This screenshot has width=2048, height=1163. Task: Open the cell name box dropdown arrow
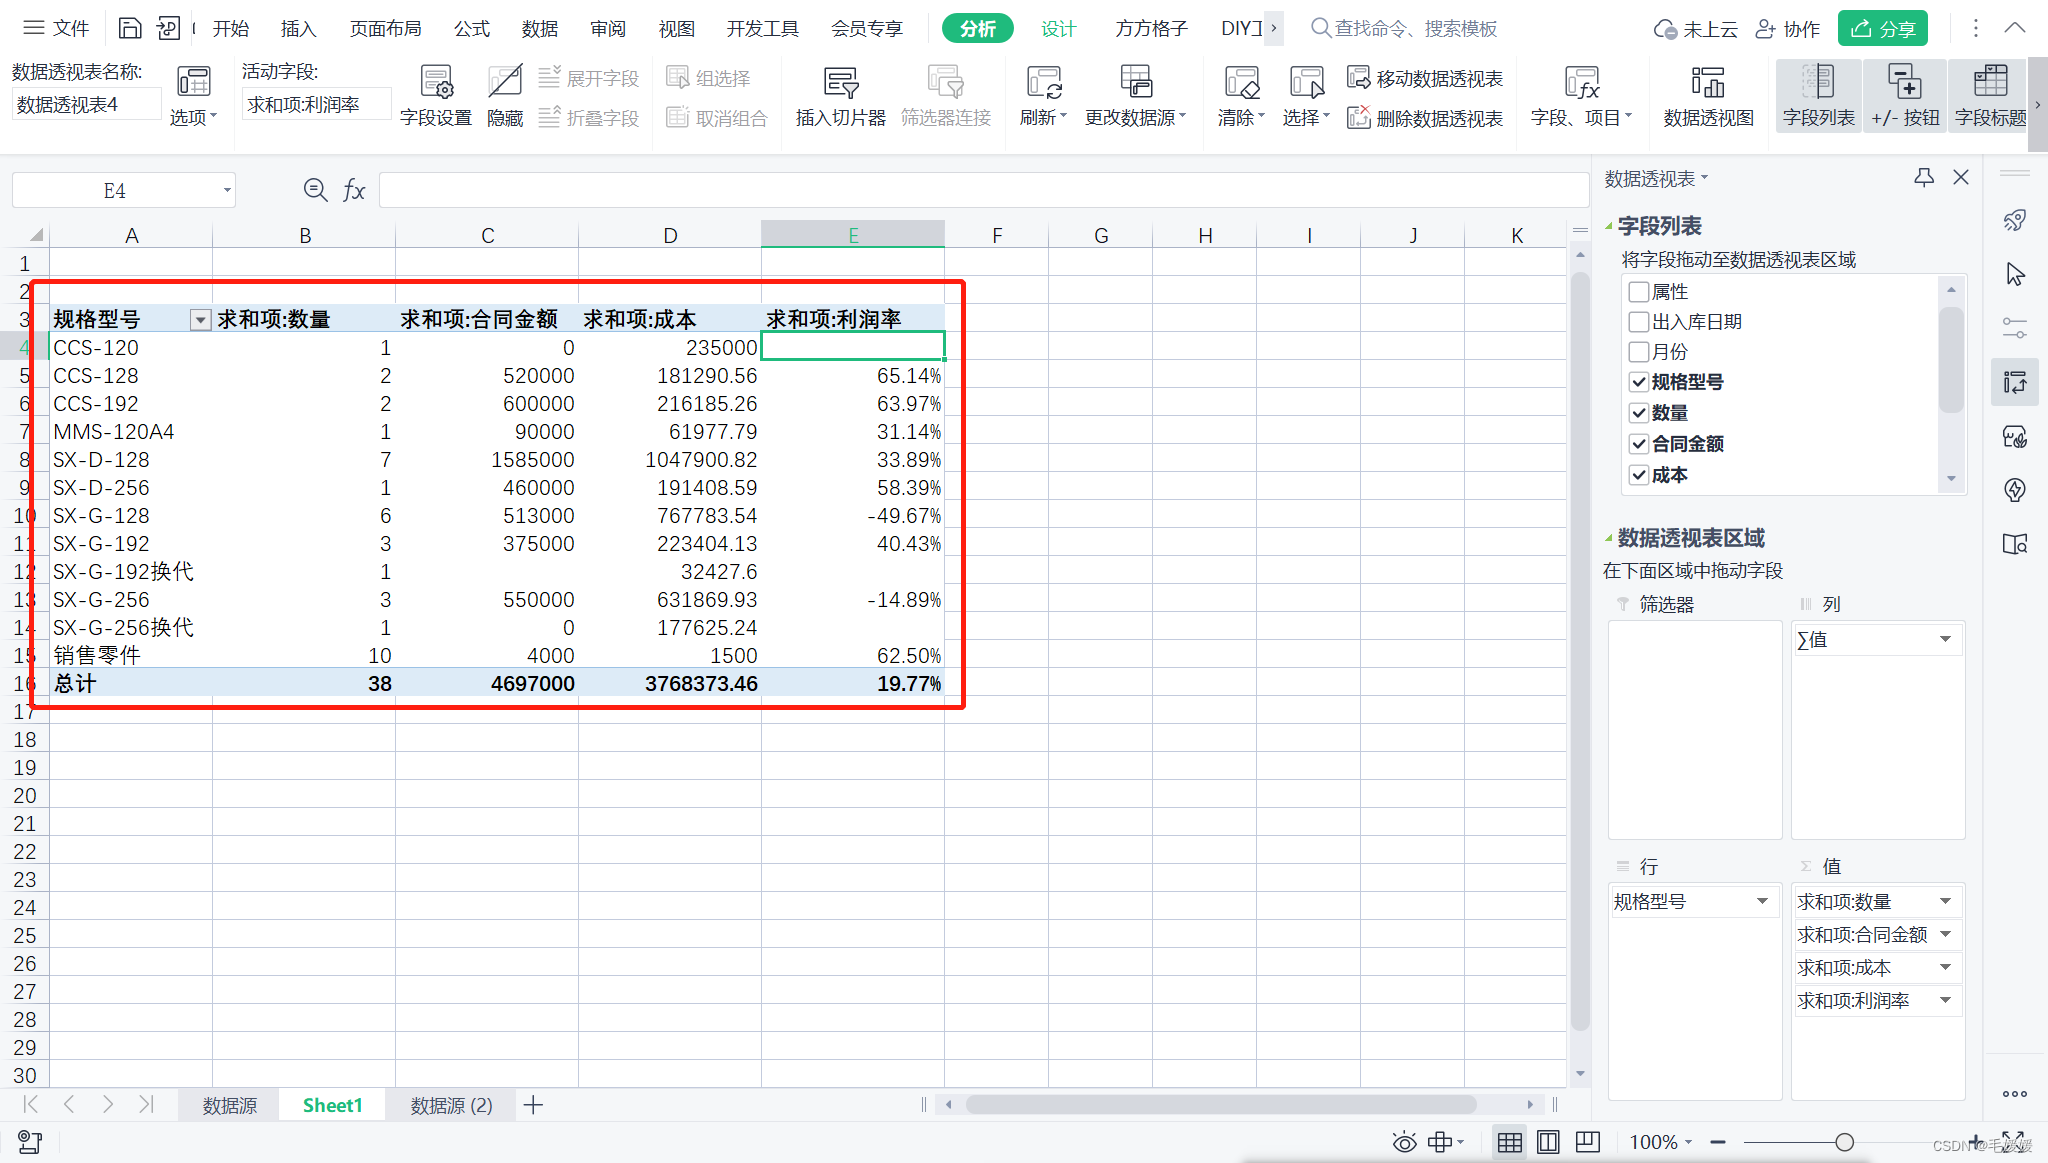pyautogui.click(x=227, y=190)
